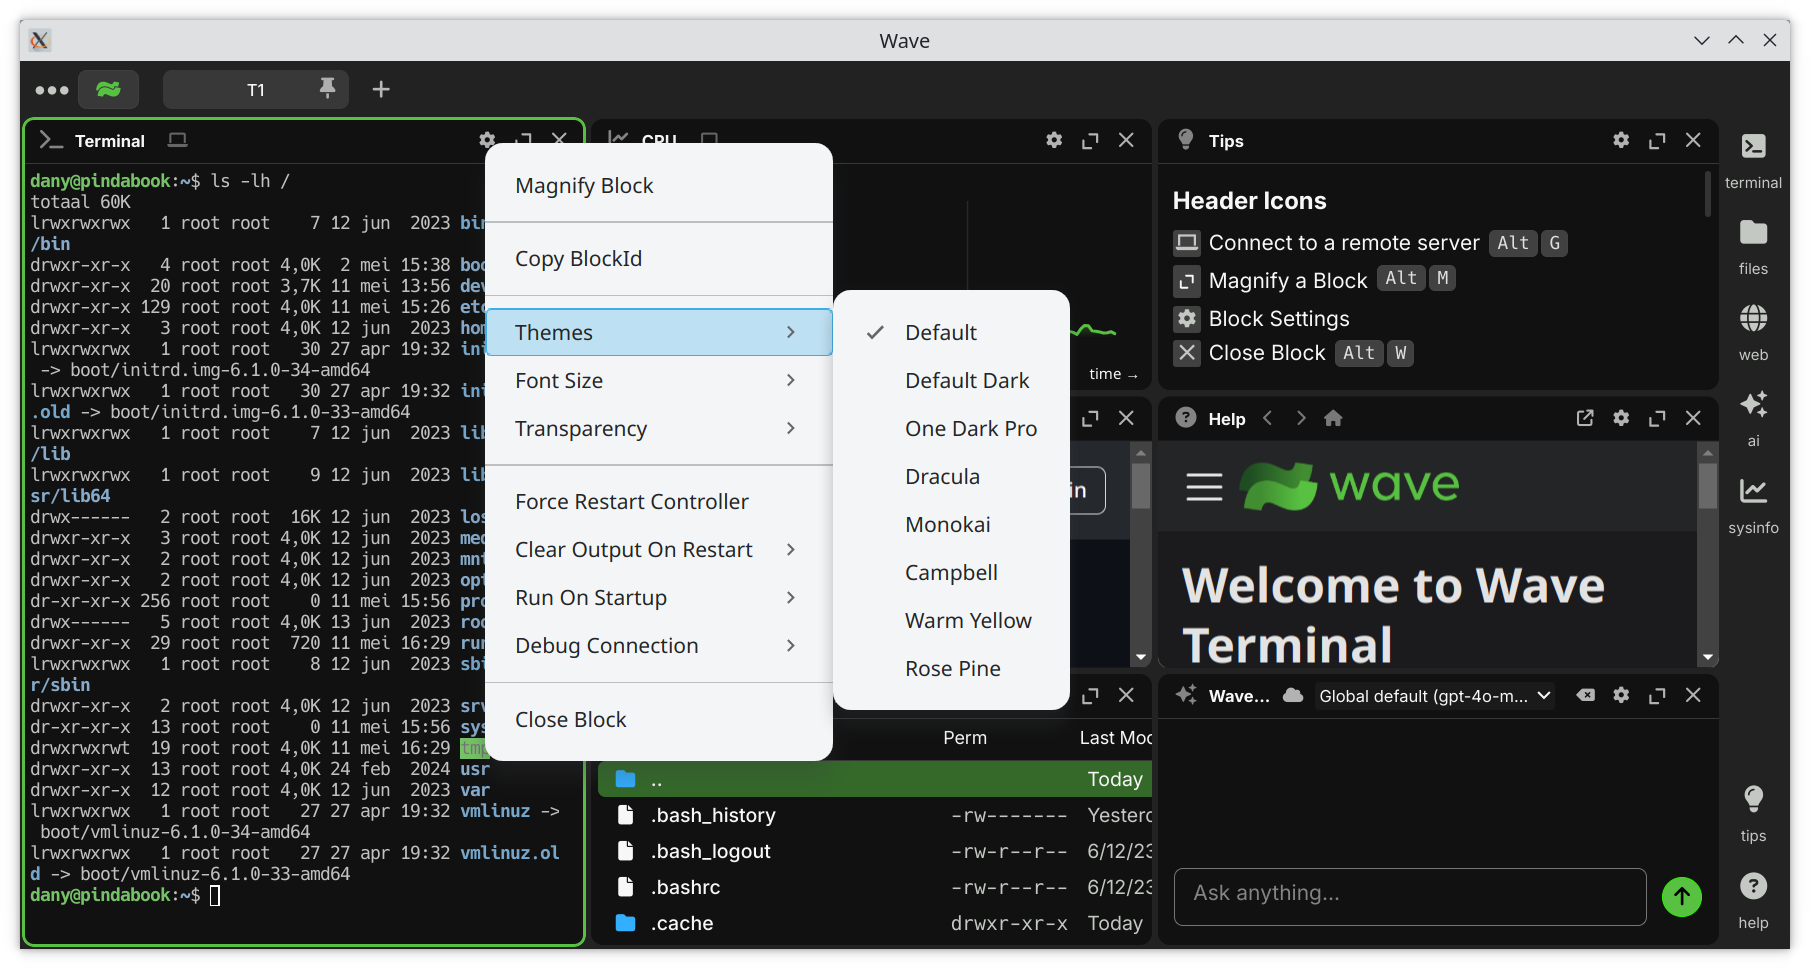Viewport: 1810px width, 969px height.
Task: Open the .bashrc file row
Action: click(875, 887)
